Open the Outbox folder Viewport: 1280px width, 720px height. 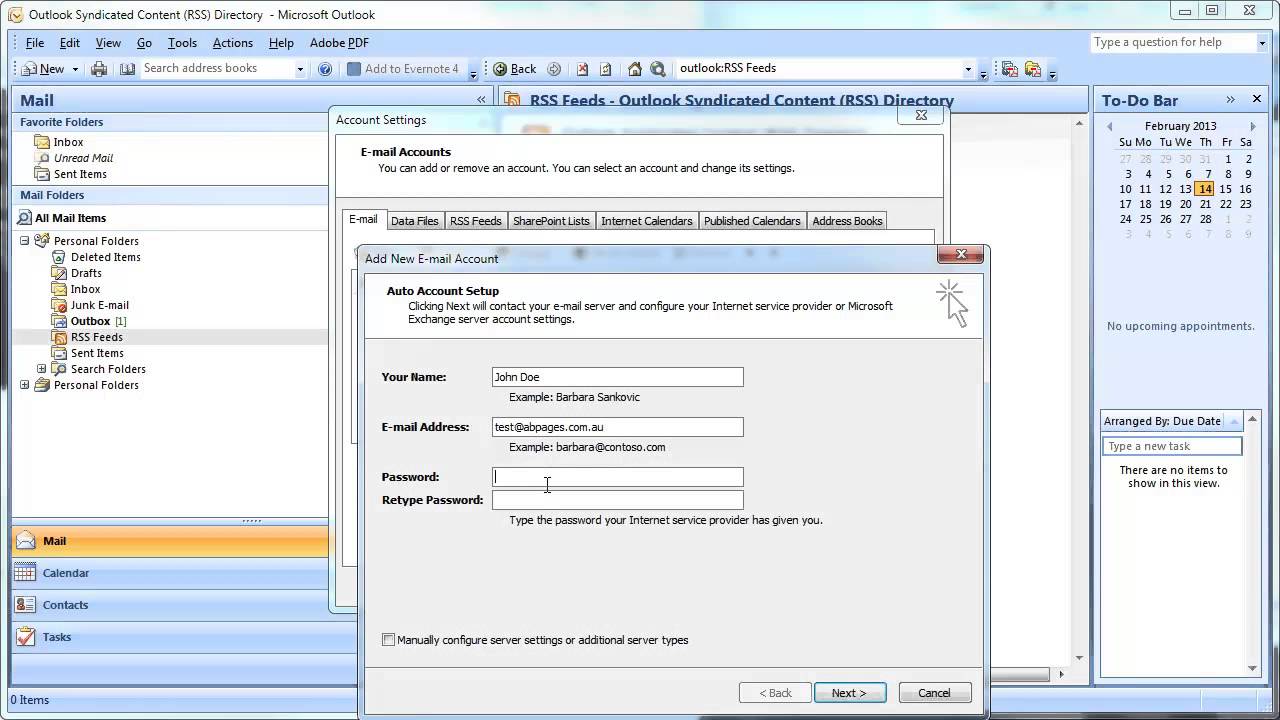(x=90, y=321)
